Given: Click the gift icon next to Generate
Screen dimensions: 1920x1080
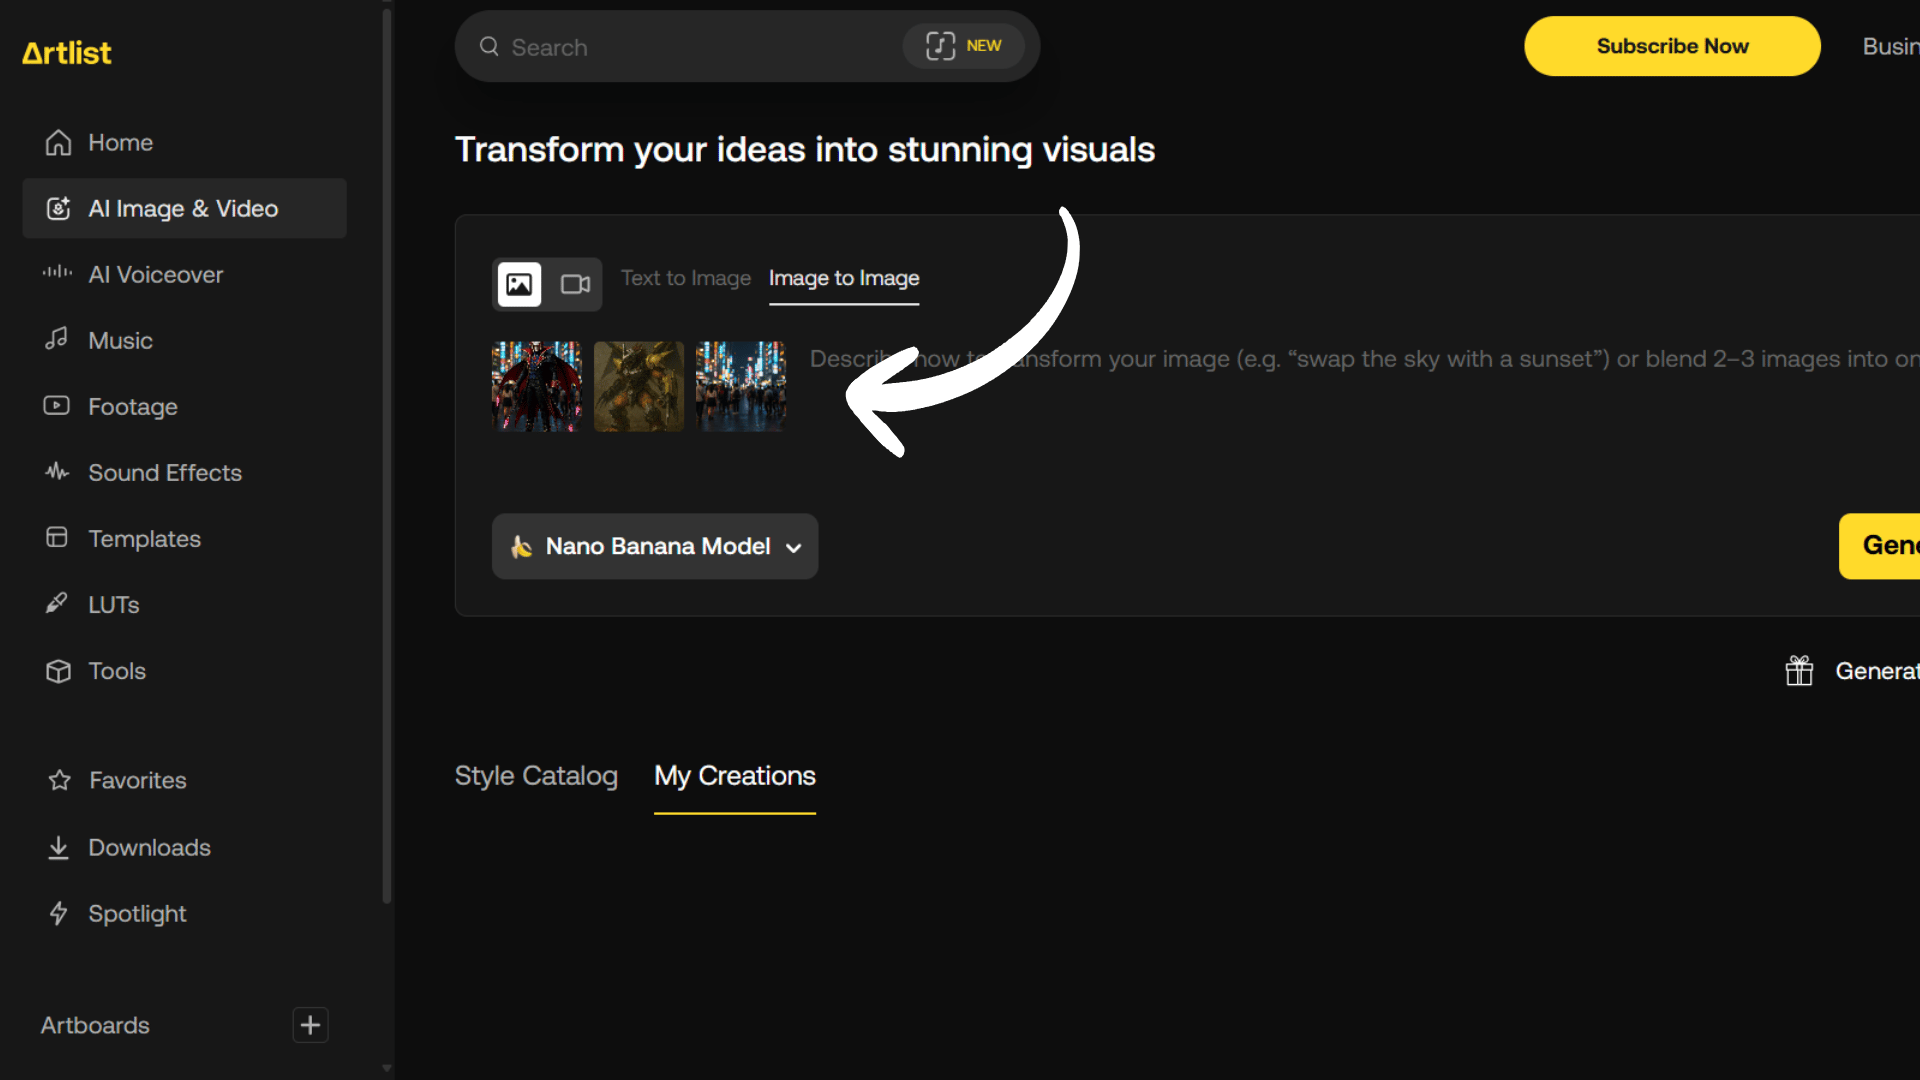Looking at the screenshot, I should (x=1799, y=671).
